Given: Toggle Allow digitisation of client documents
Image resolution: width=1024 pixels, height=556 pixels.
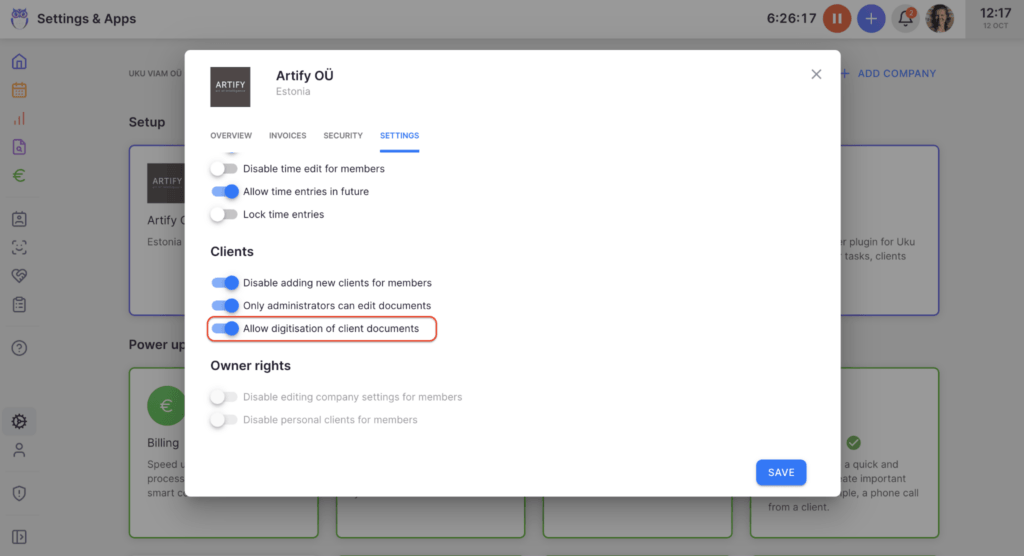Looking at the screenshot, I should (x=224, y=329).
